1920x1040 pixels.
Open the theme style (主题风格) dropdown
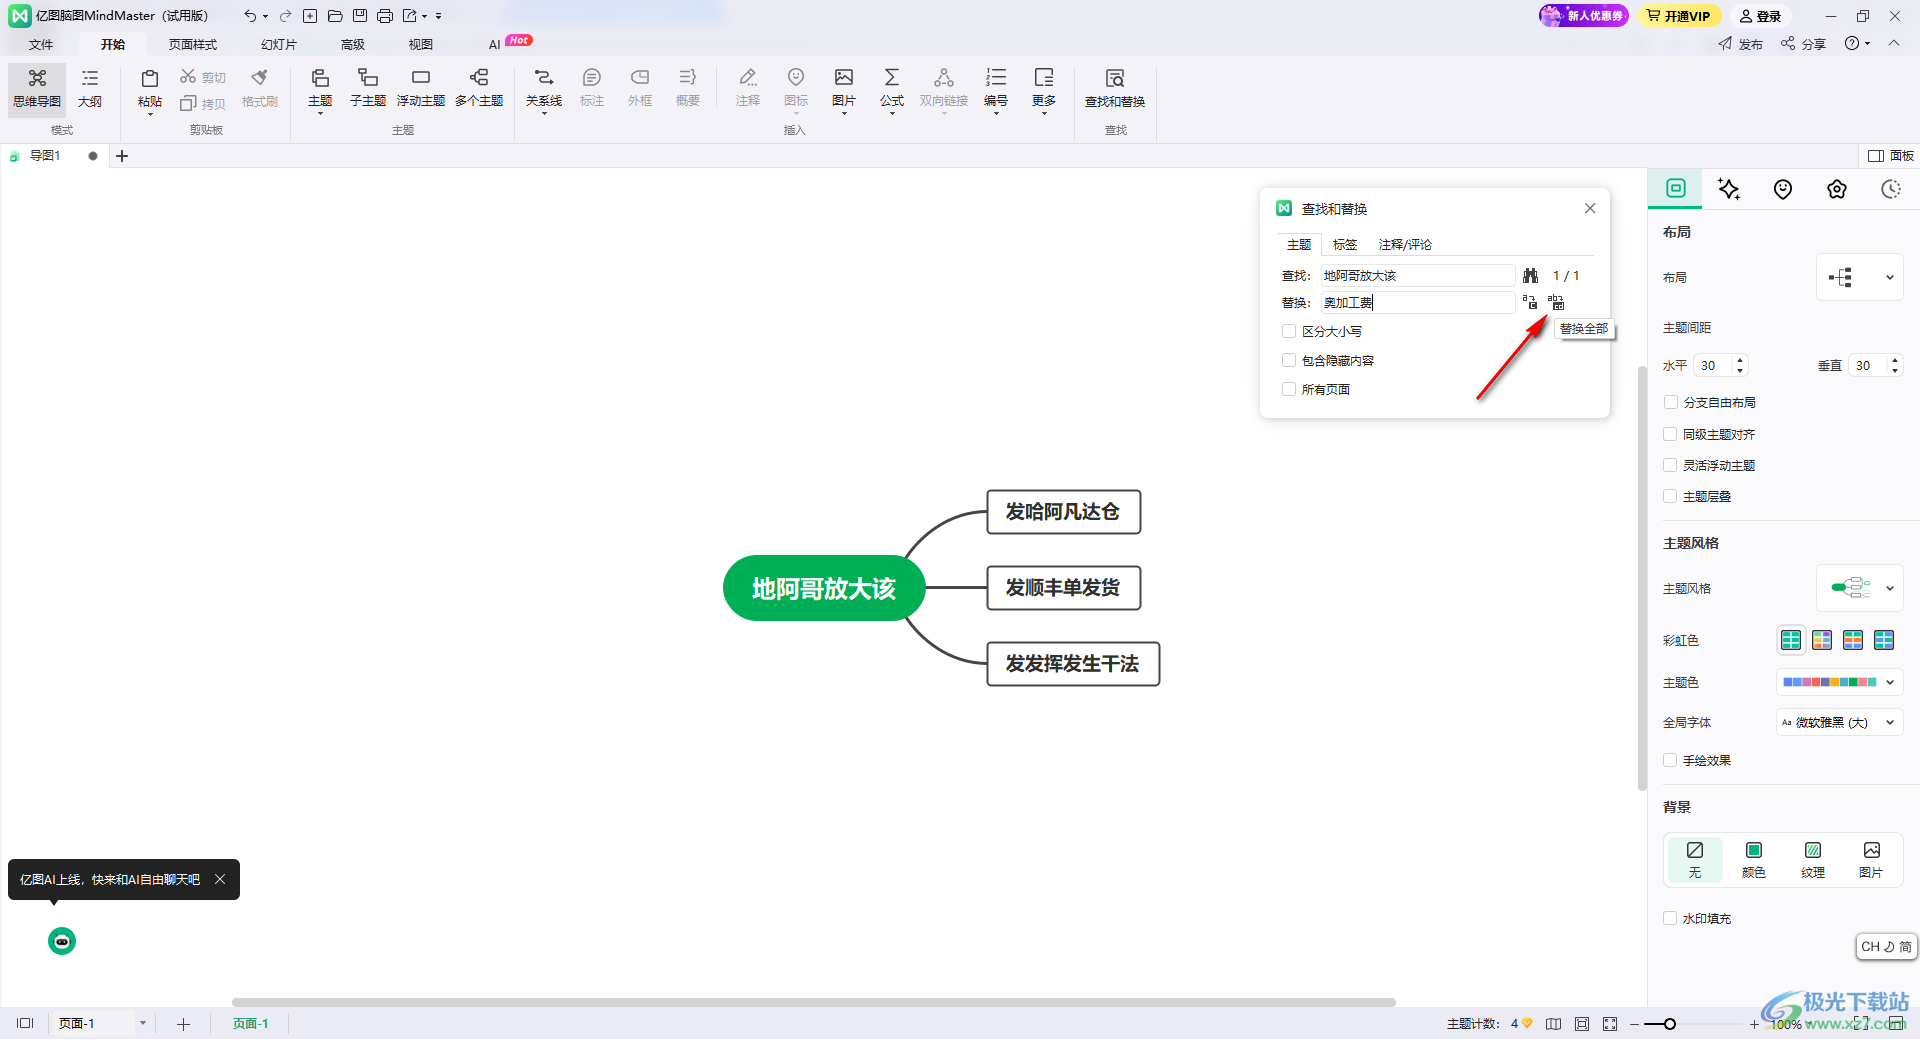1860,588
